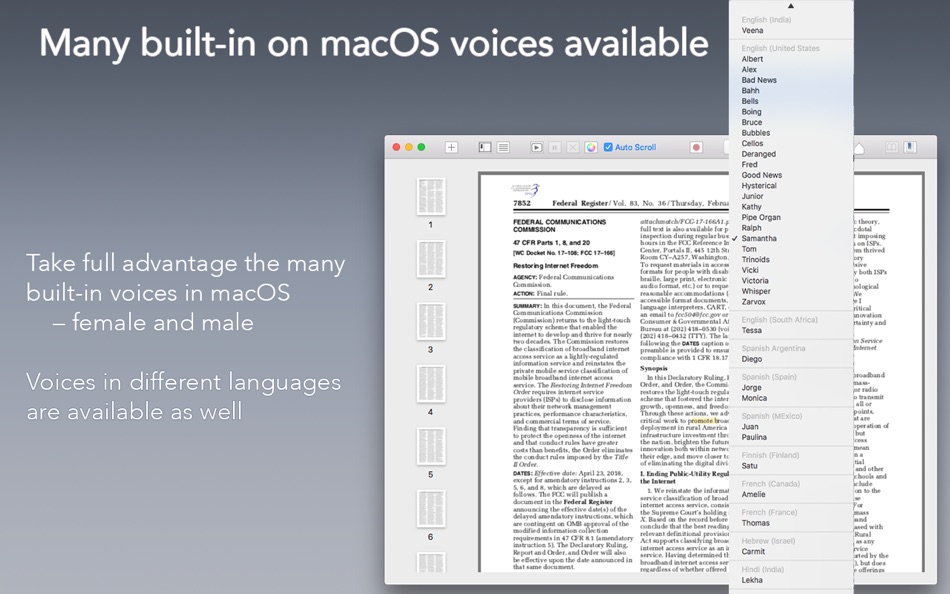Pause speech with the pause button
The width and height of the screenshot is (950, 594).
(554, 147)
